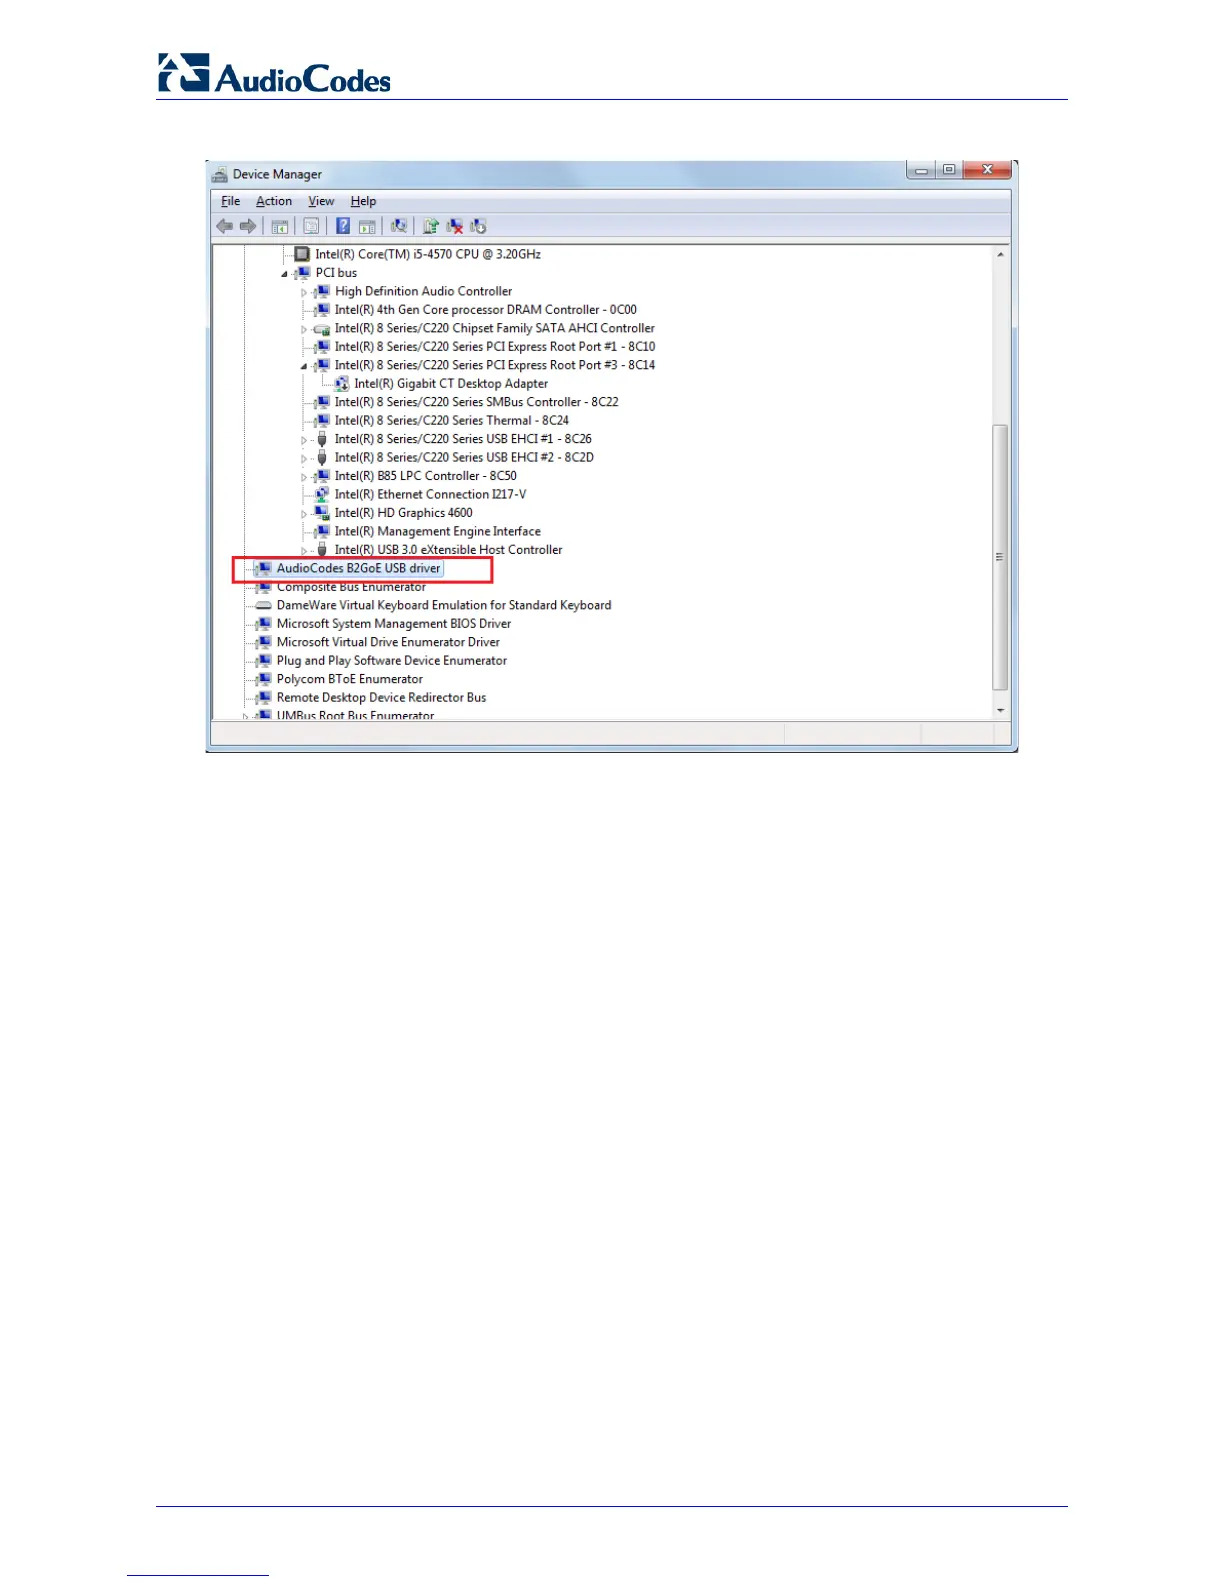Select 'Remote Desktop Device Redirector Bus' row
This screenshot has height=1584, width=1224.
pyautogui.click(x=381, y=698)
